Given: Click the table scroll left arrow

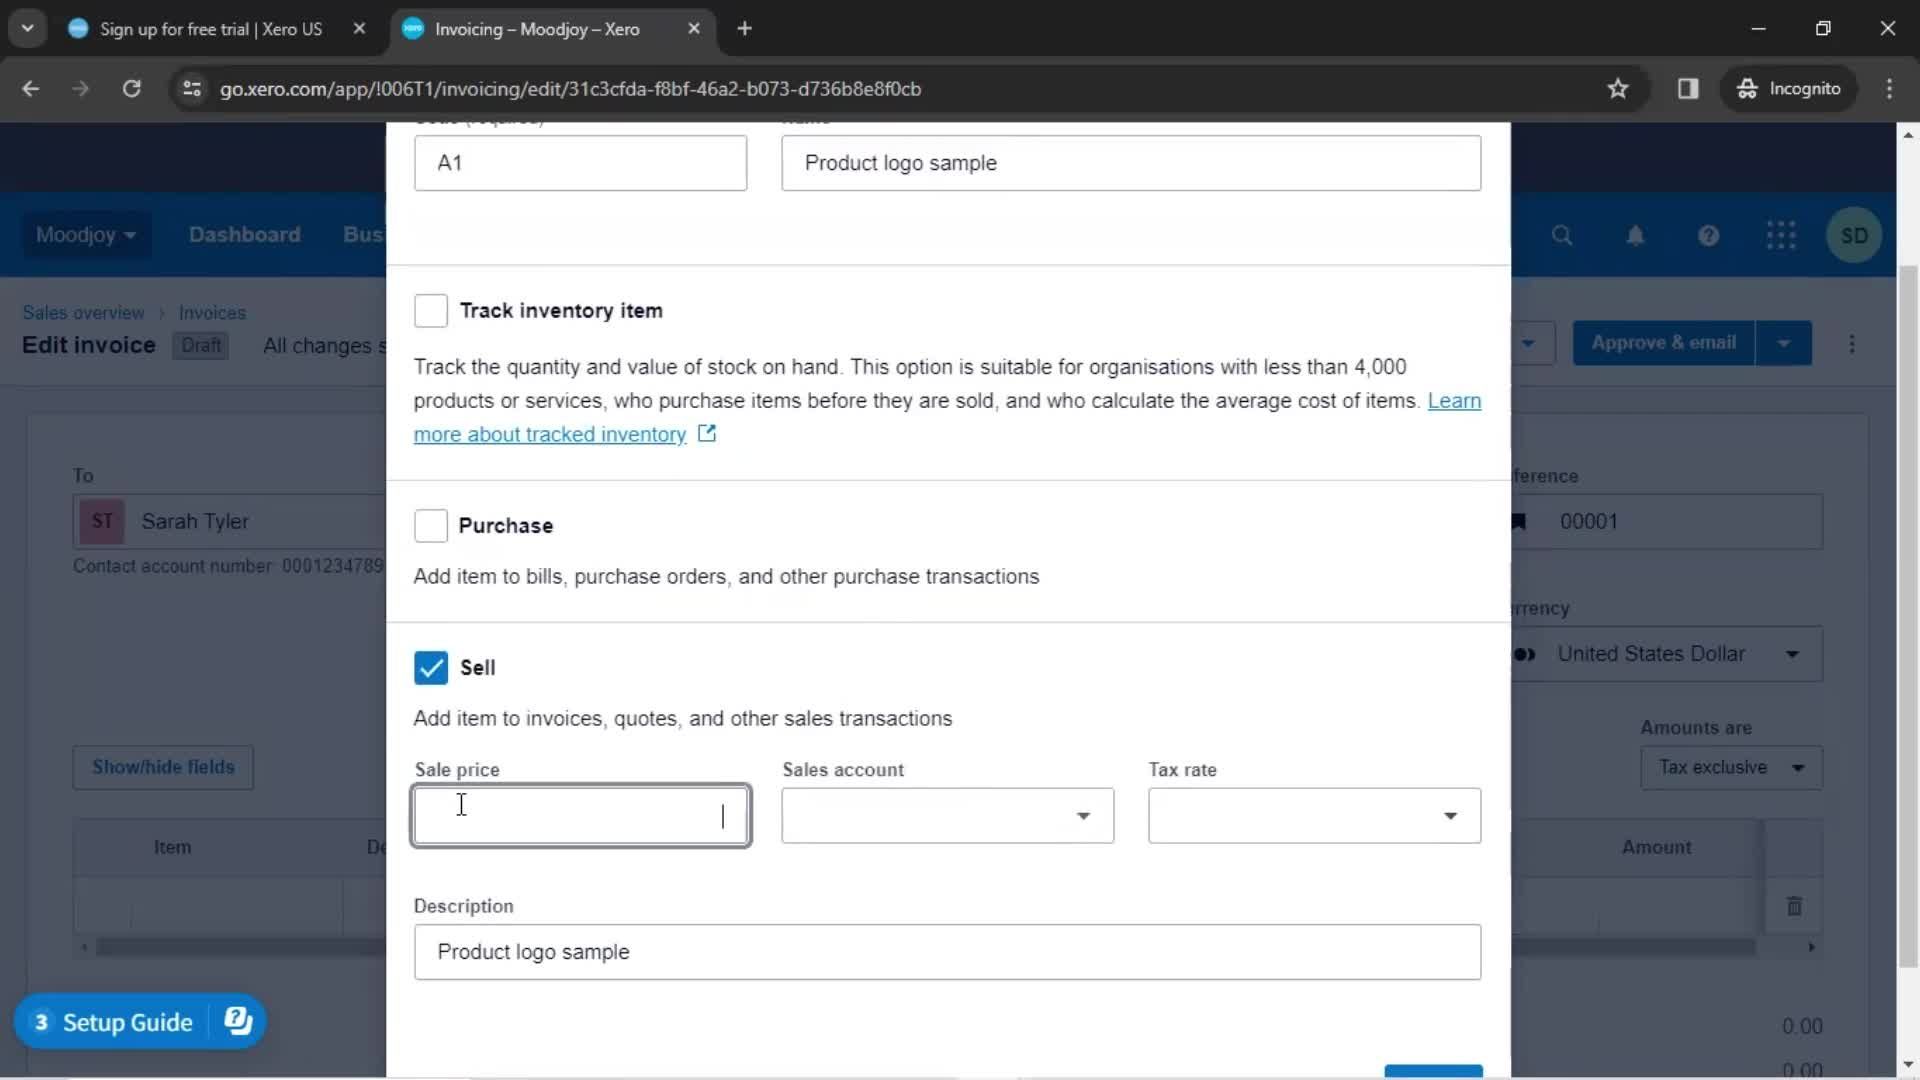Looking at the screenshot, I should [x=84, y=946].
